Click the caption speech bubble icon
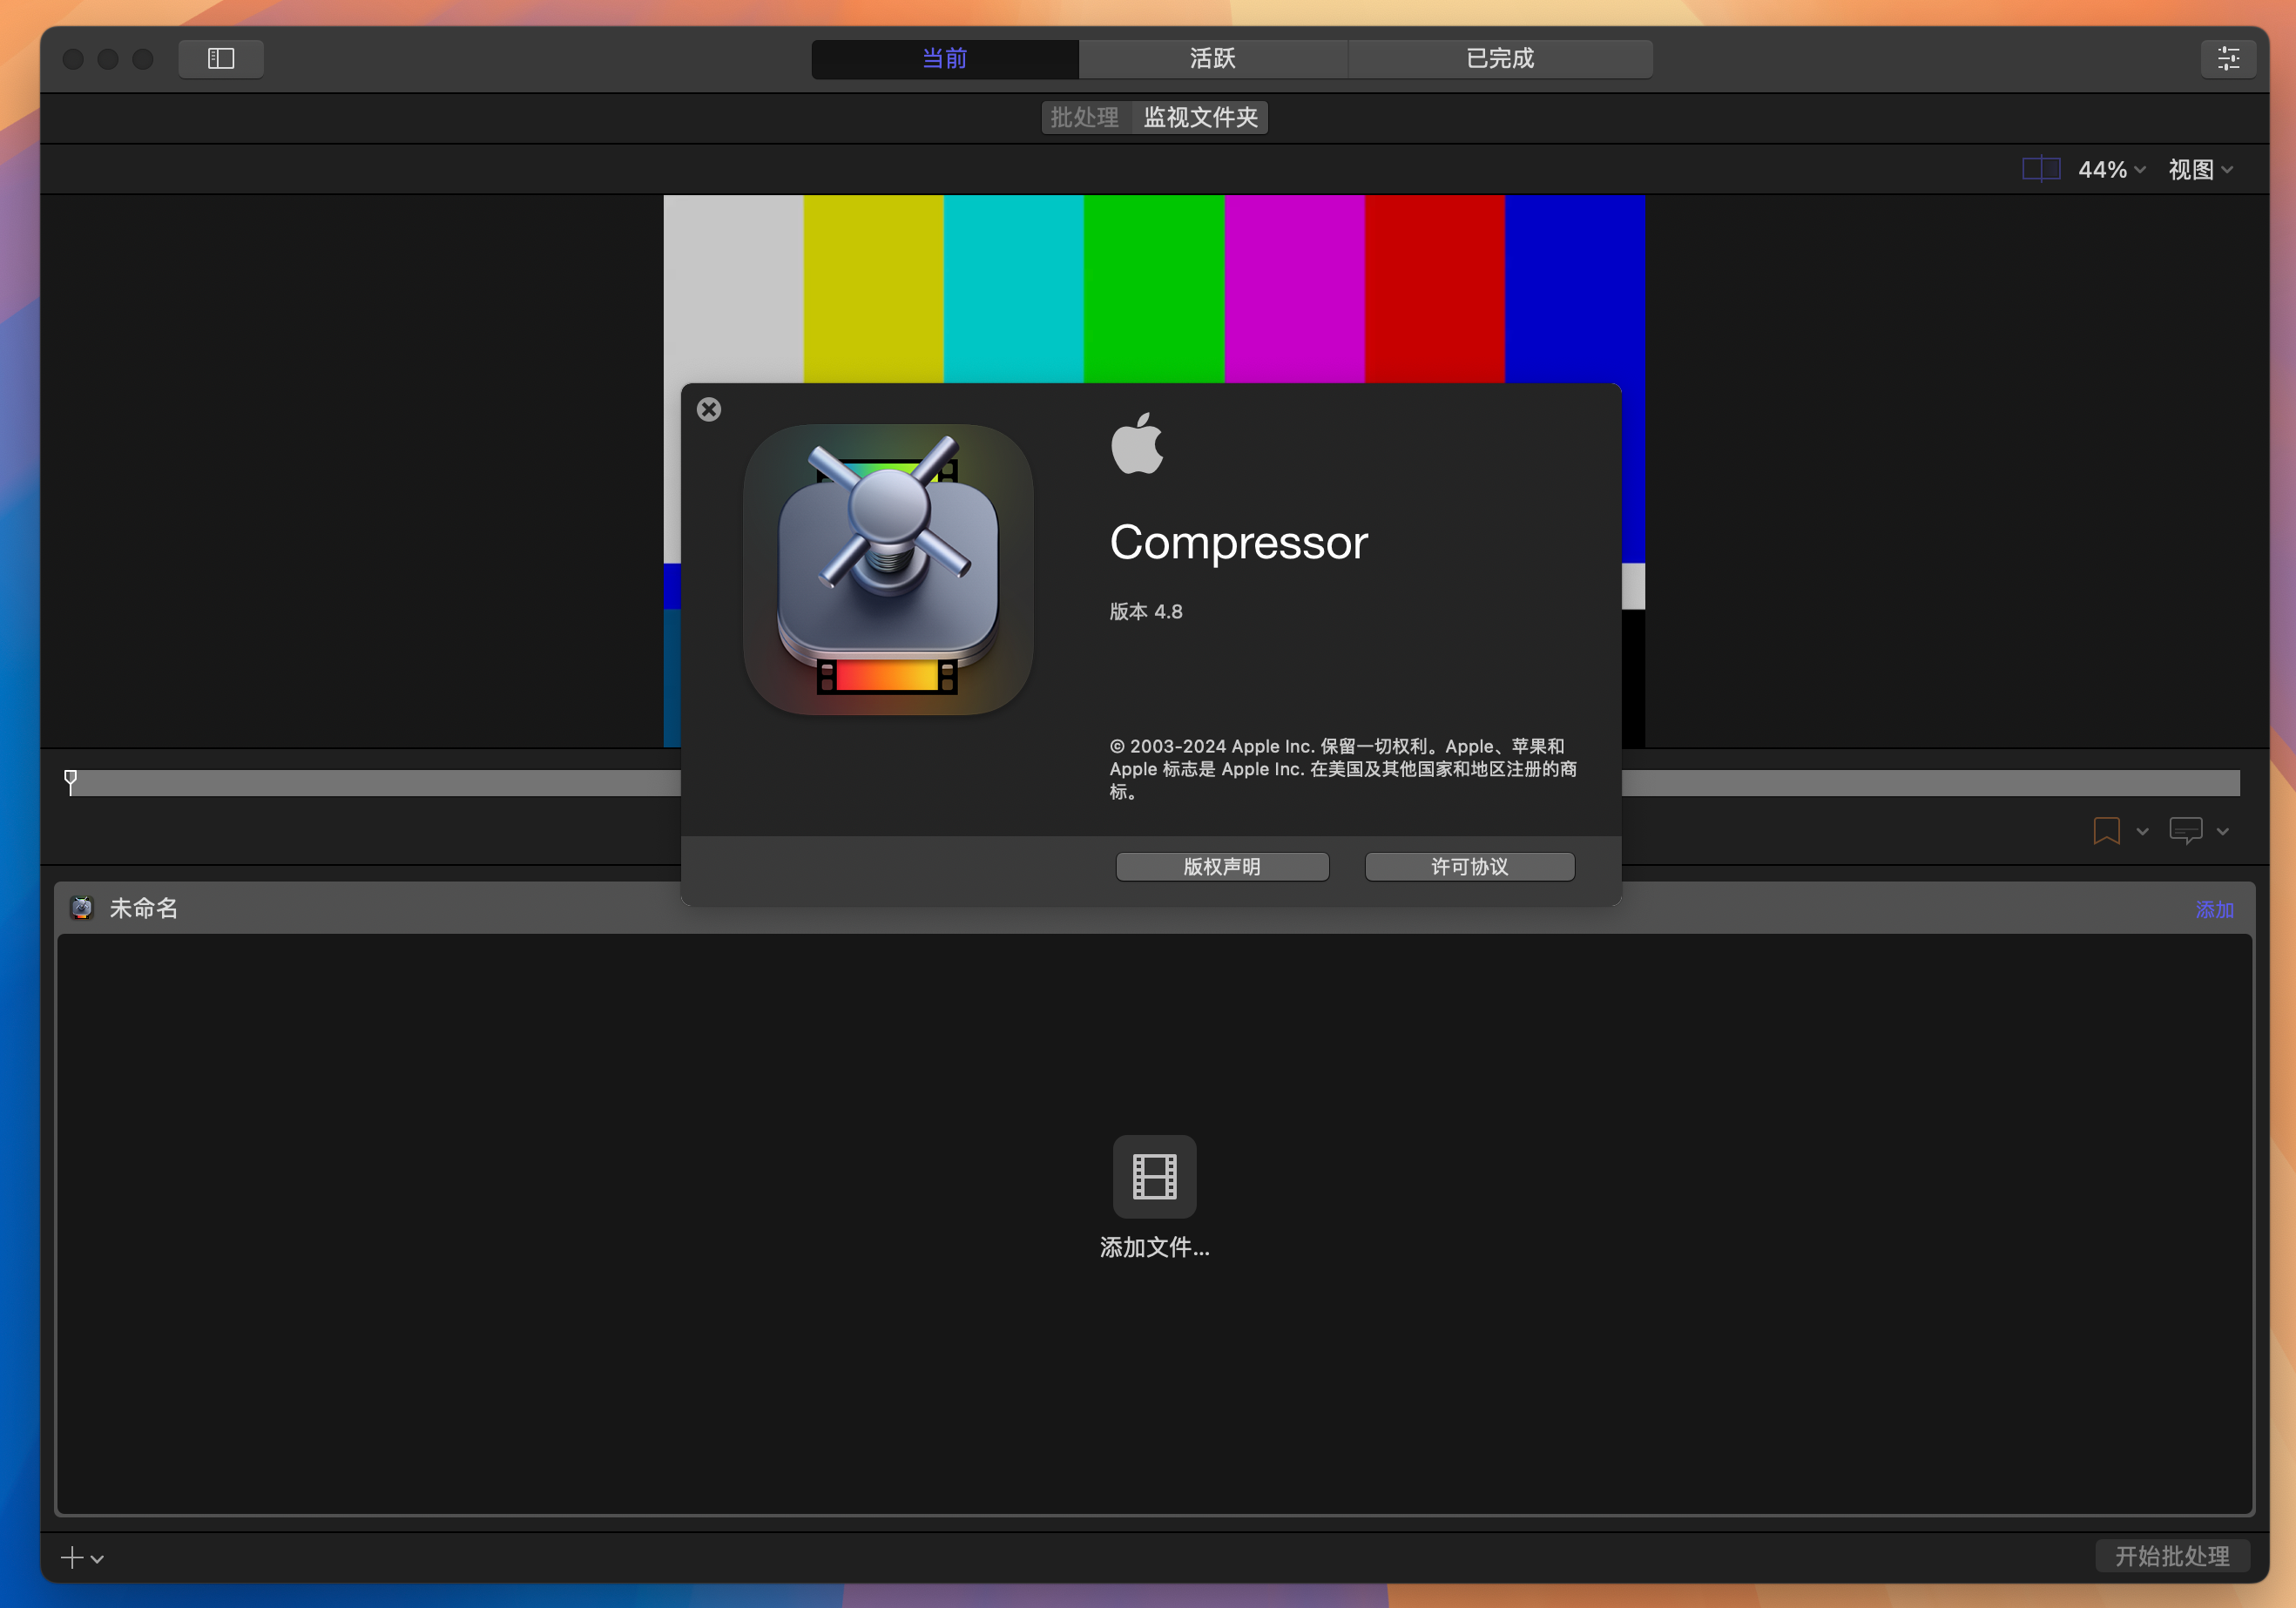 point(2186,830)
